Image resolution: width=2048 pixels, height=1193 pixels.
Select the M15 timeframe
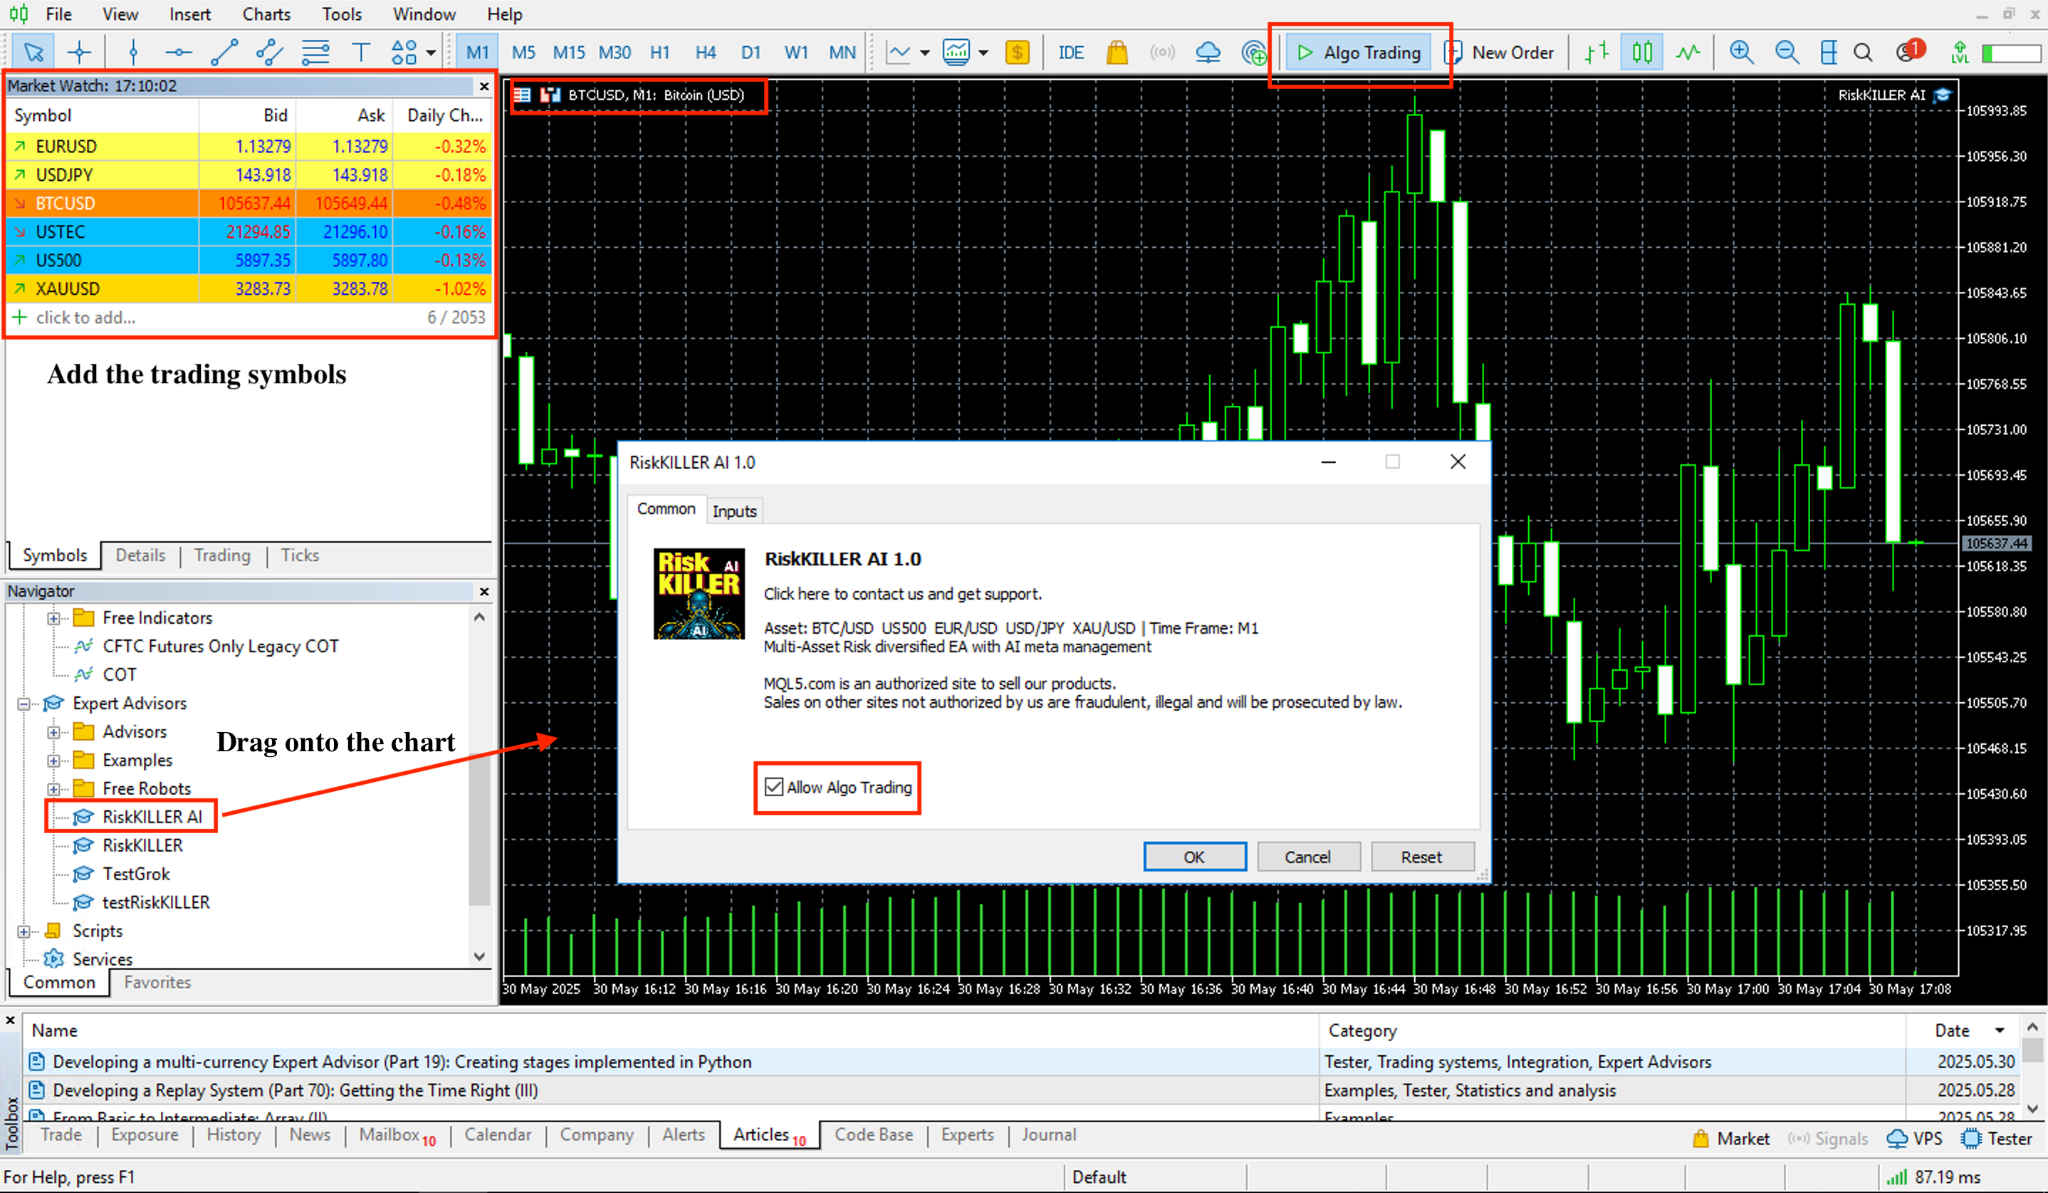[569, 52]
